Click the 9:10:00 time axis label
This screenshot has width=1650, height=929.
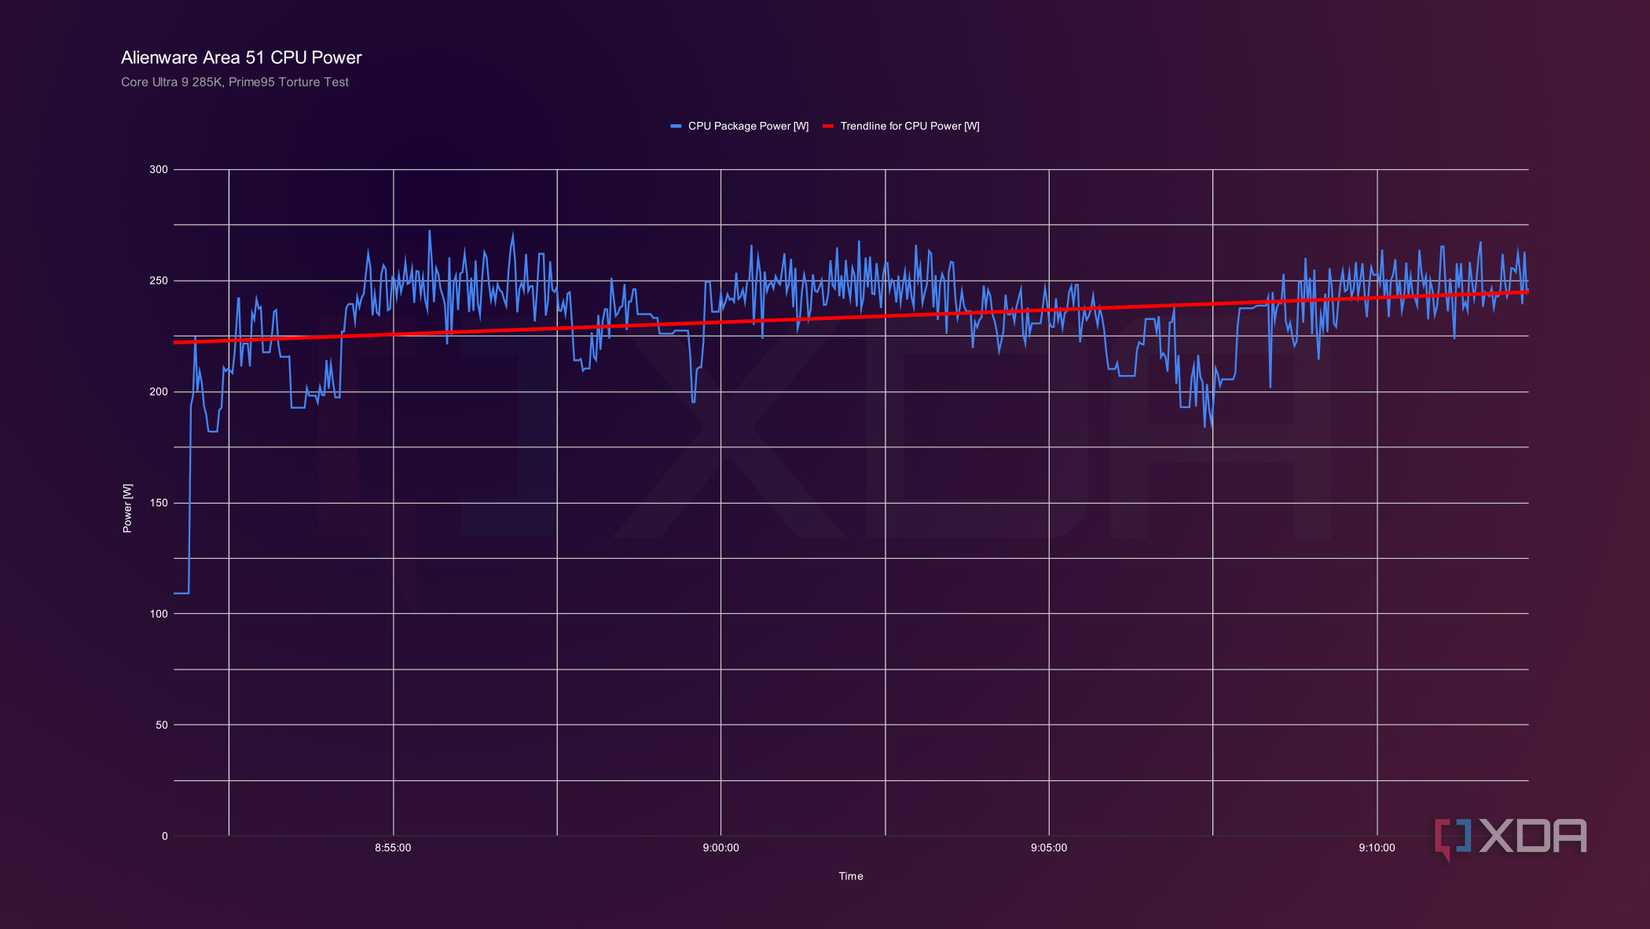1377,848
